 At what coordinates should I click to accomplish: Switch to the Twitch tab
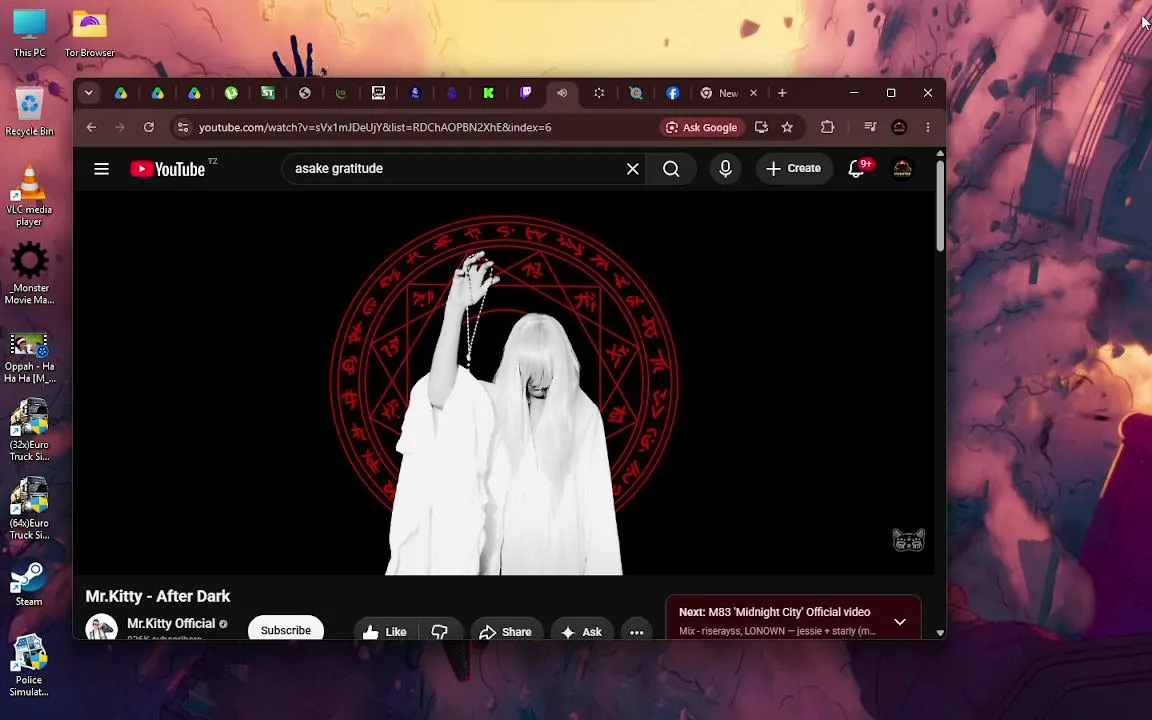point(525,93)
